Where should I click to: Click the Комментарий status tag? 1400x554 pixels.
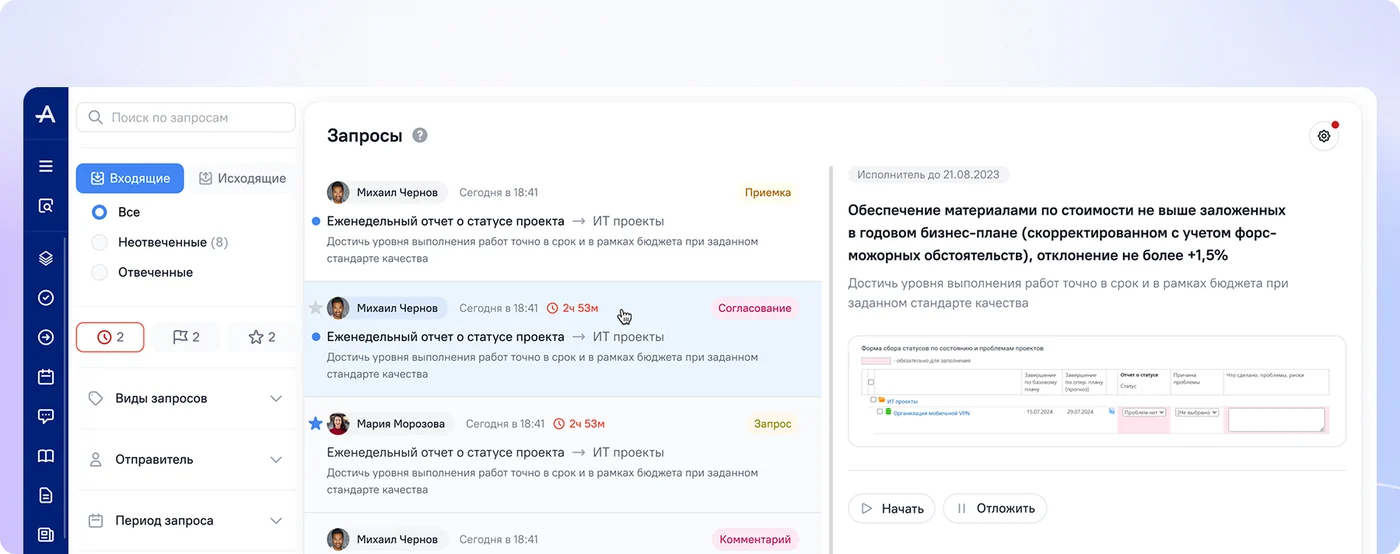tap(755, 540)
